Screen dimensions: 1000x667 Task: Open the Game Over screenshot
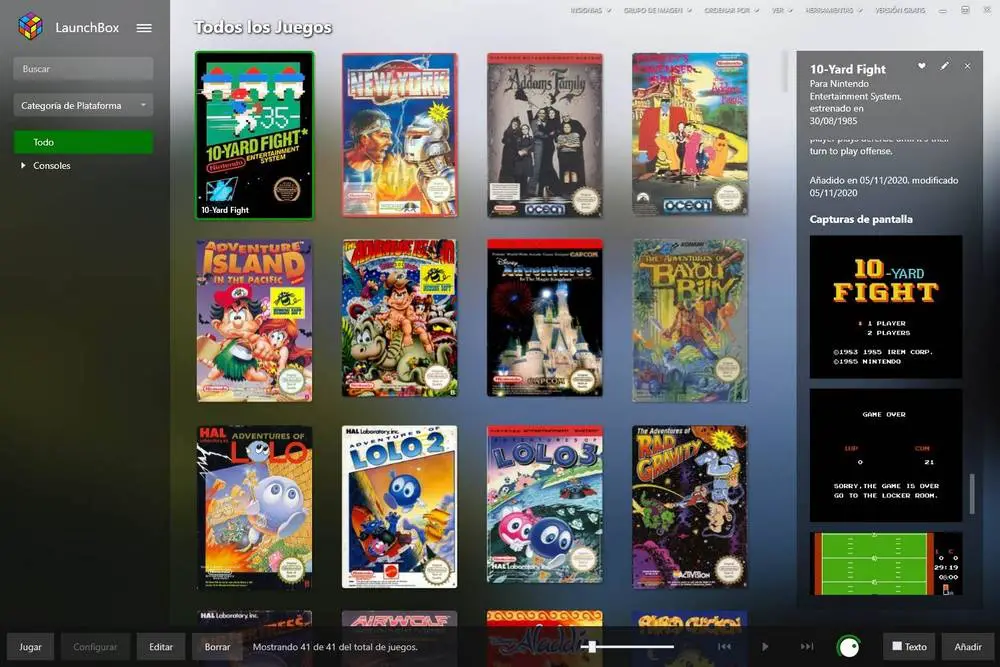pyautogui.click(x=886, y=455)
